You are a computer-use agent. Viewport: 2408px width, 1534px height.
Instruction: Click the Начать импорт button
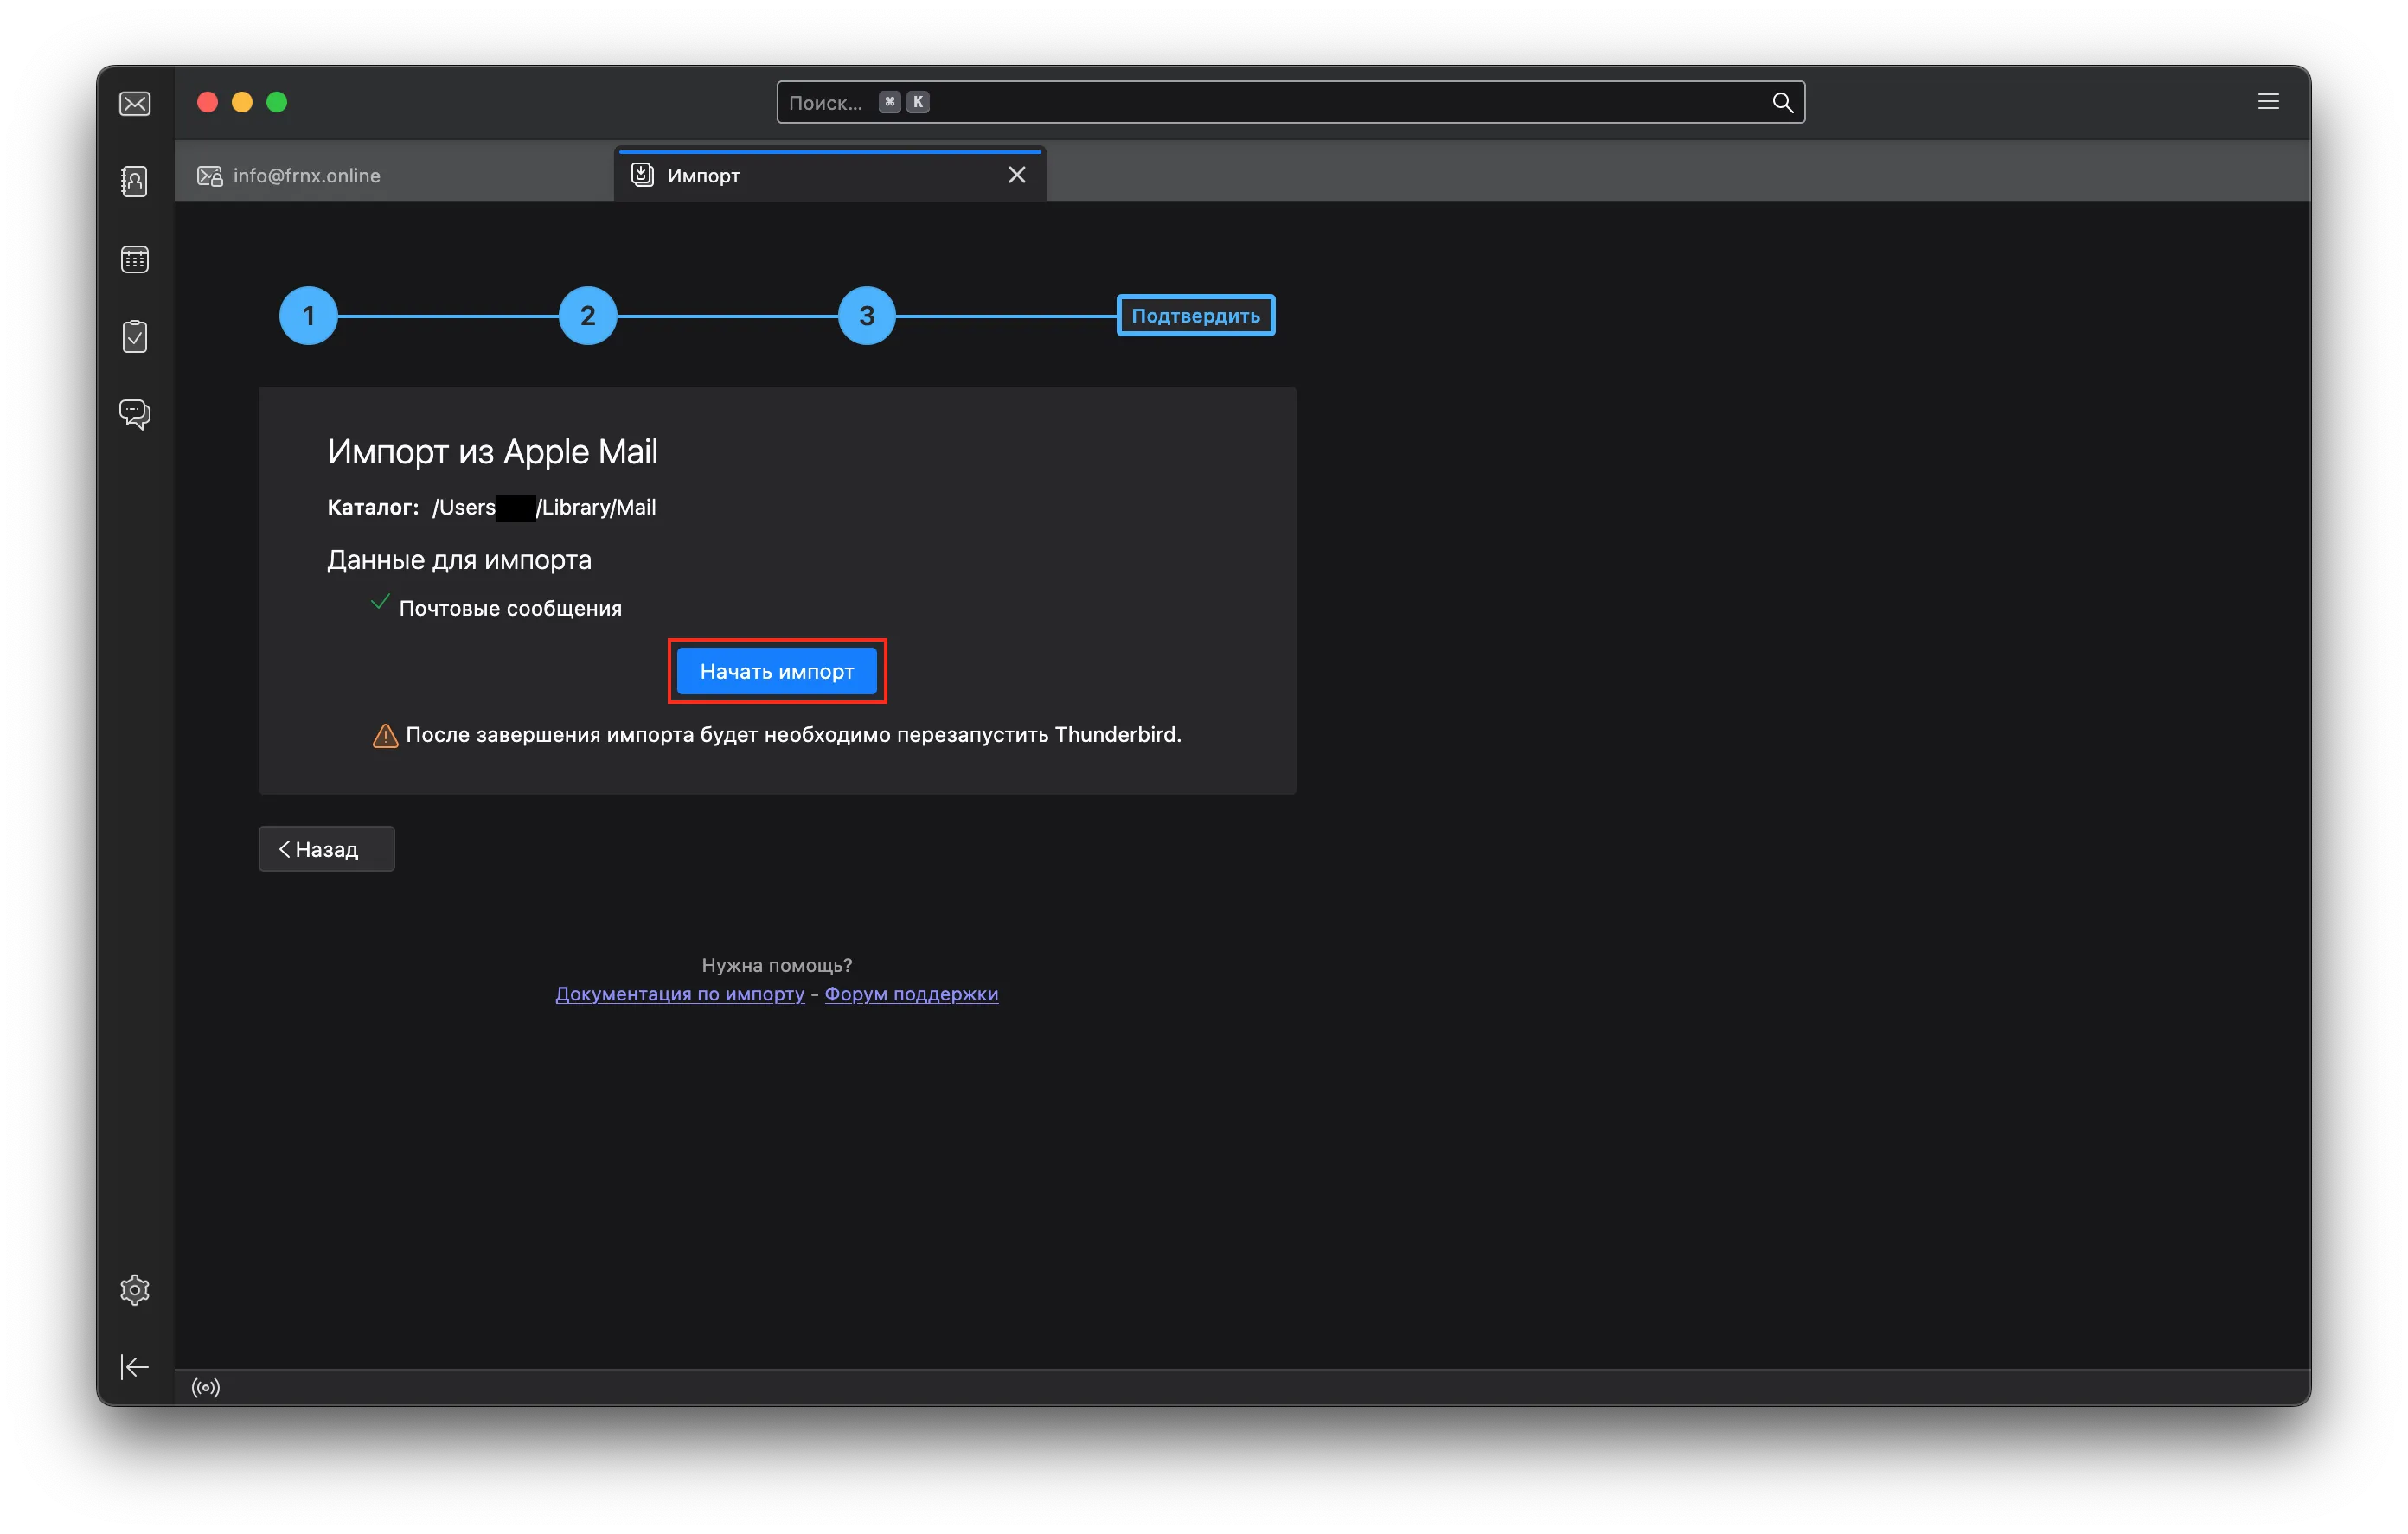point(777,671)
